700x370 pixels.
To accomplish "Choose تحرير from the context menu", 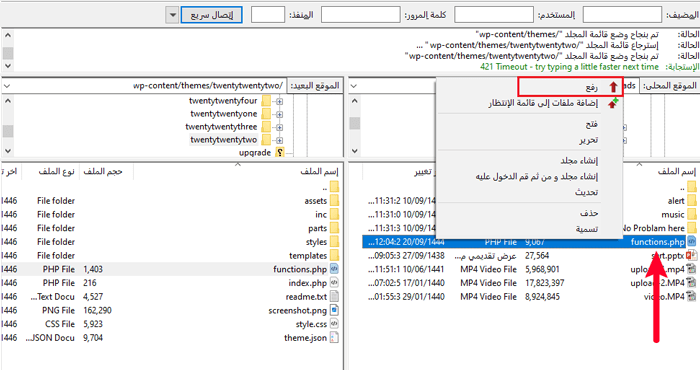I will (x=588, y=140).
